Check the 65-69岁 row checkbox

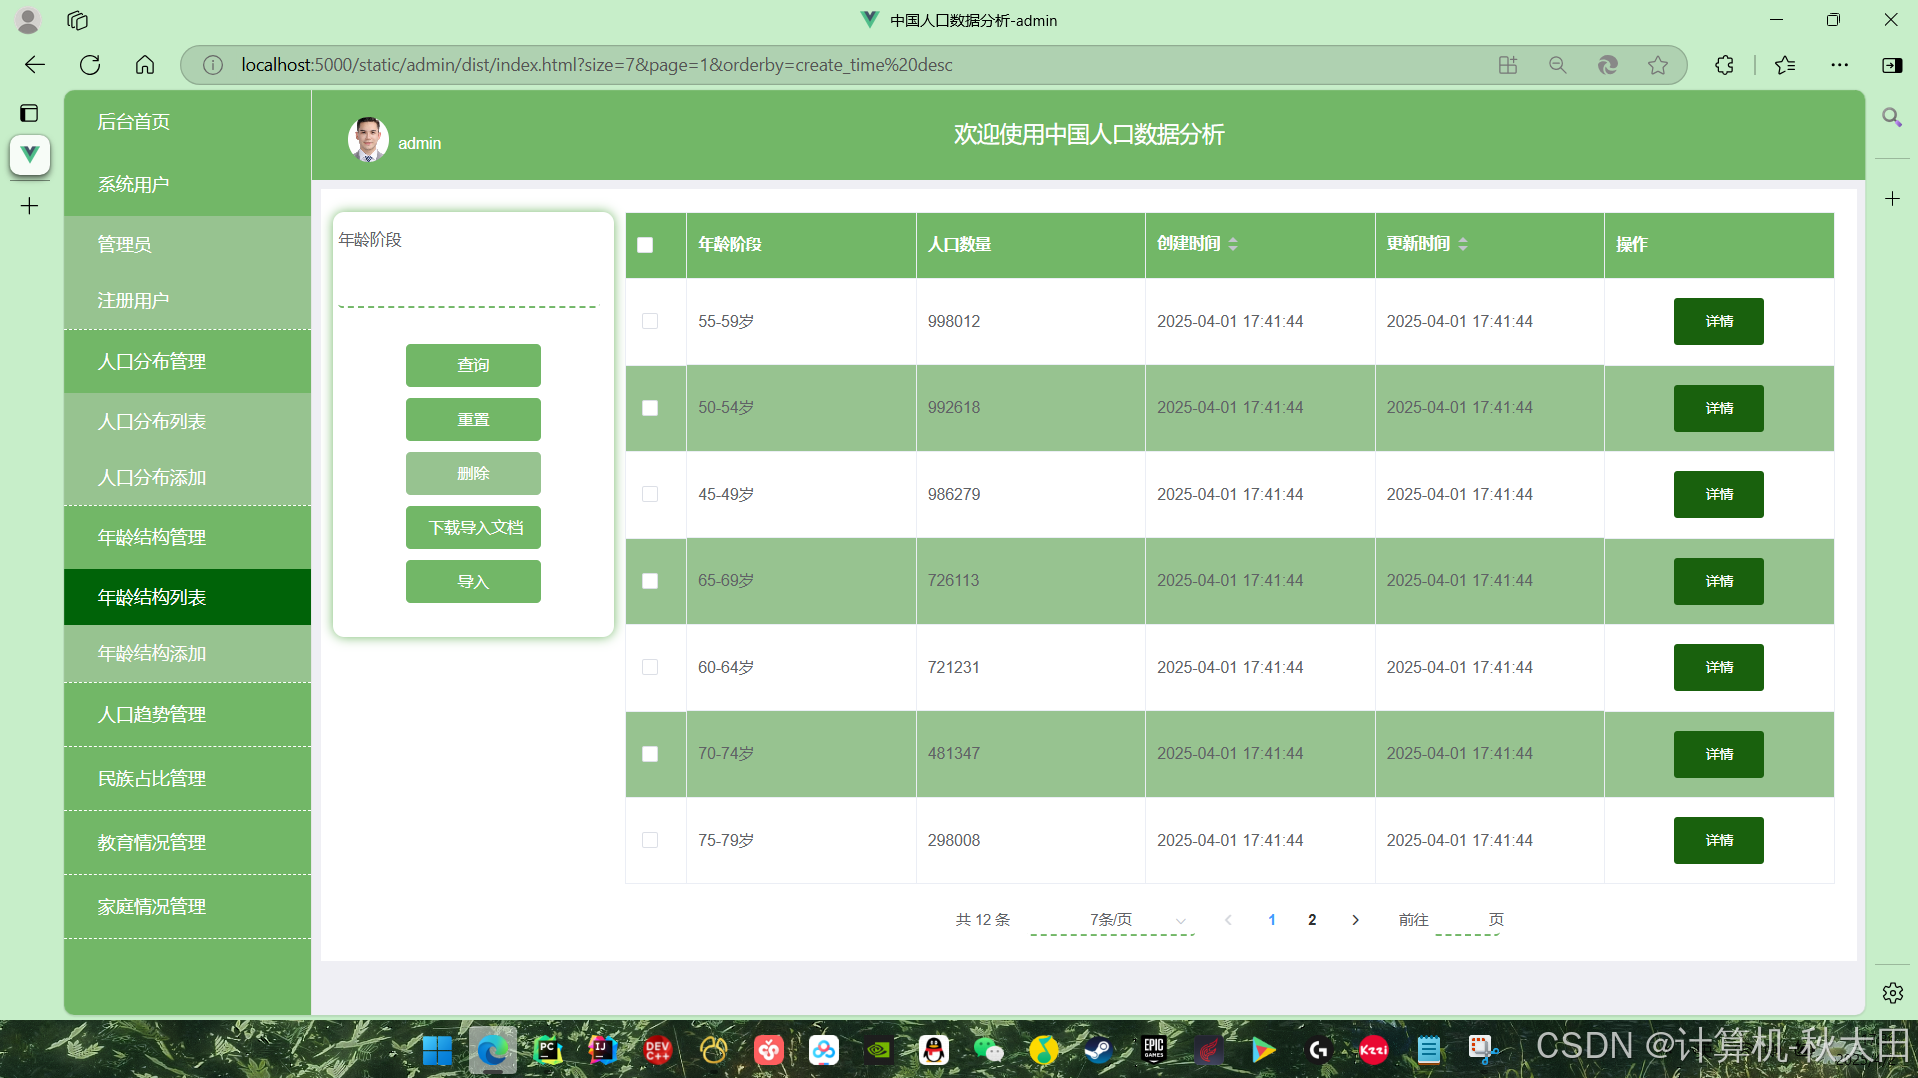coord(650,581)
